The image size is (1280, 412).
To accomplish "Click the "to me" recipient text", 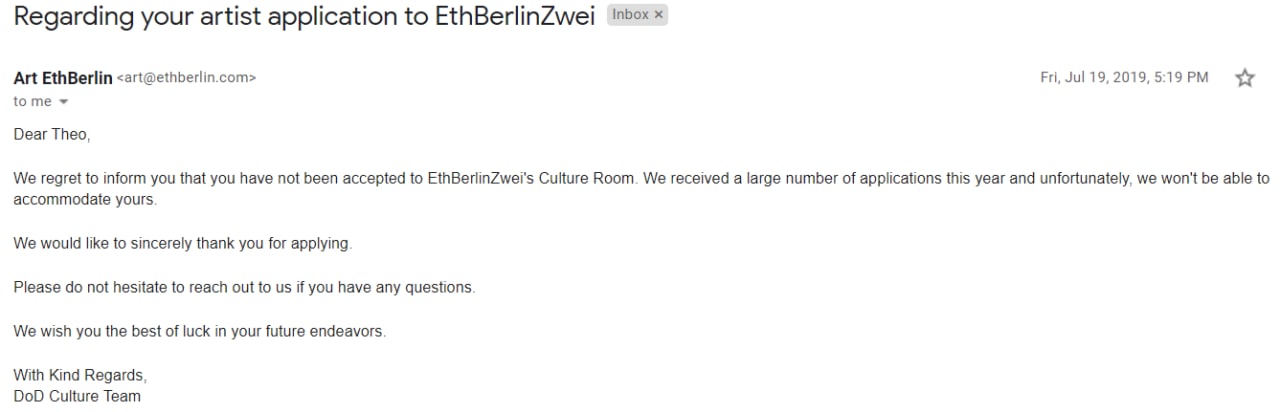I will point(32,102).
